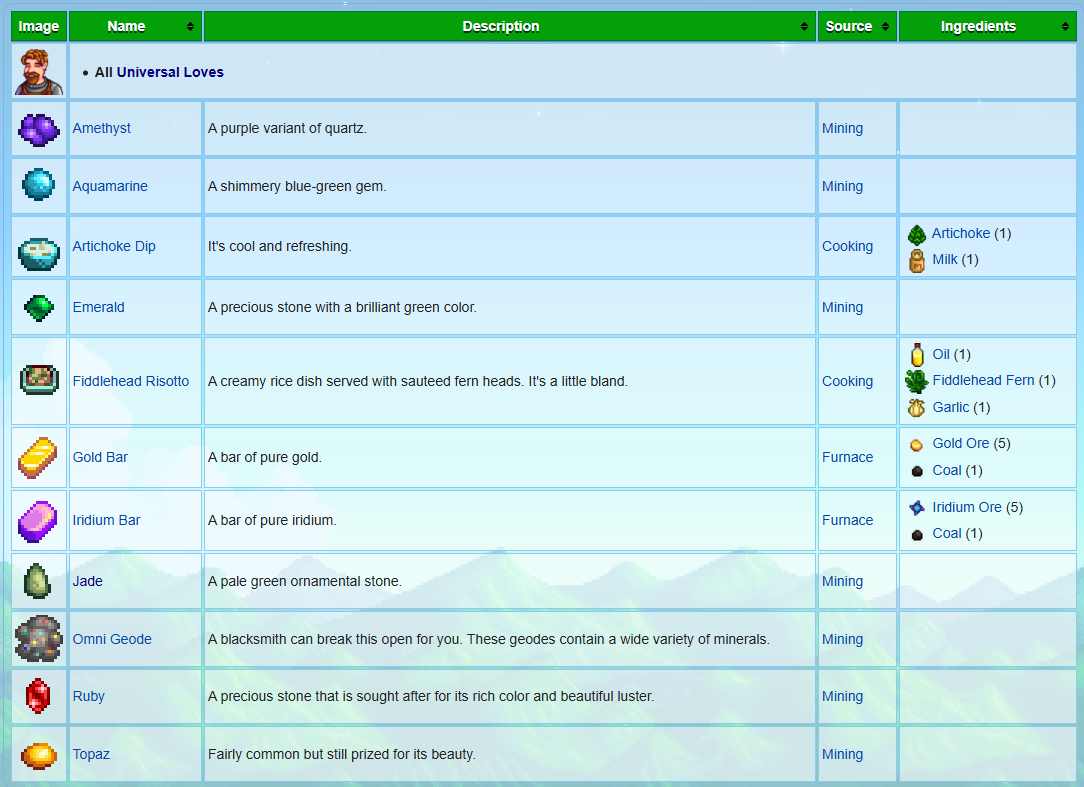Open the Oil ingredient text link
The image size is (1084, 787).
941,354
